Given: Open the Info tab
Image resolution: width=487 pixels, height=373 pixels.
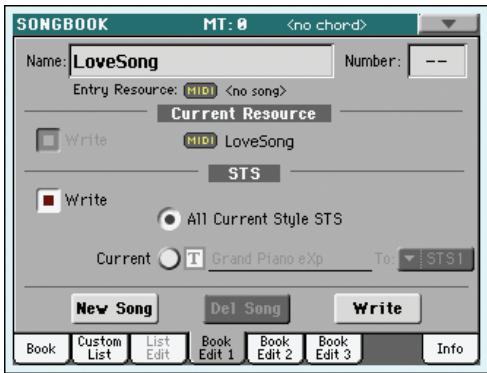Looking at the screenshot, I should click(450, 349).
